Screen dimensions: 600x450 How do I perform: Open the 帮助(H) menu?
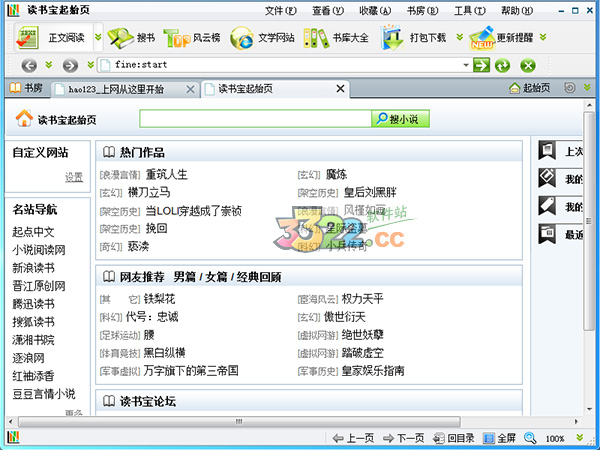point(517,11)
